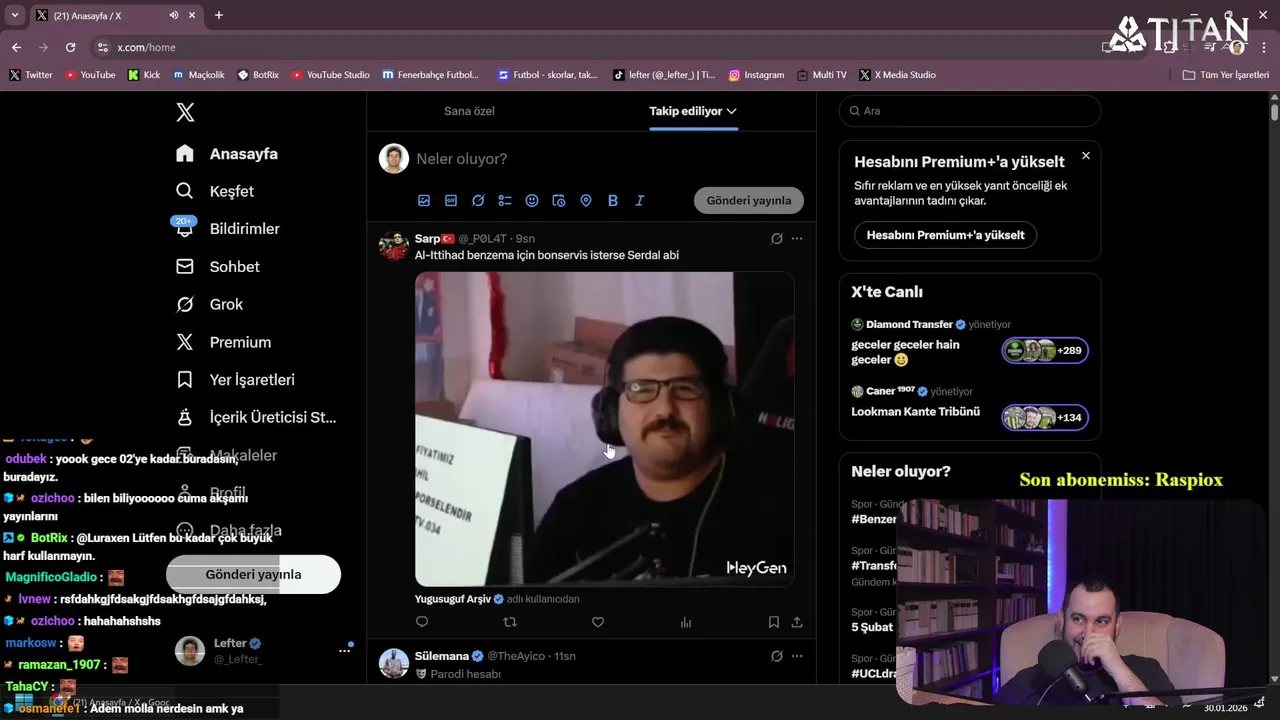Tag a location in the post
Viewport: 1280px width, 720px height.
[x=586, y=200]
